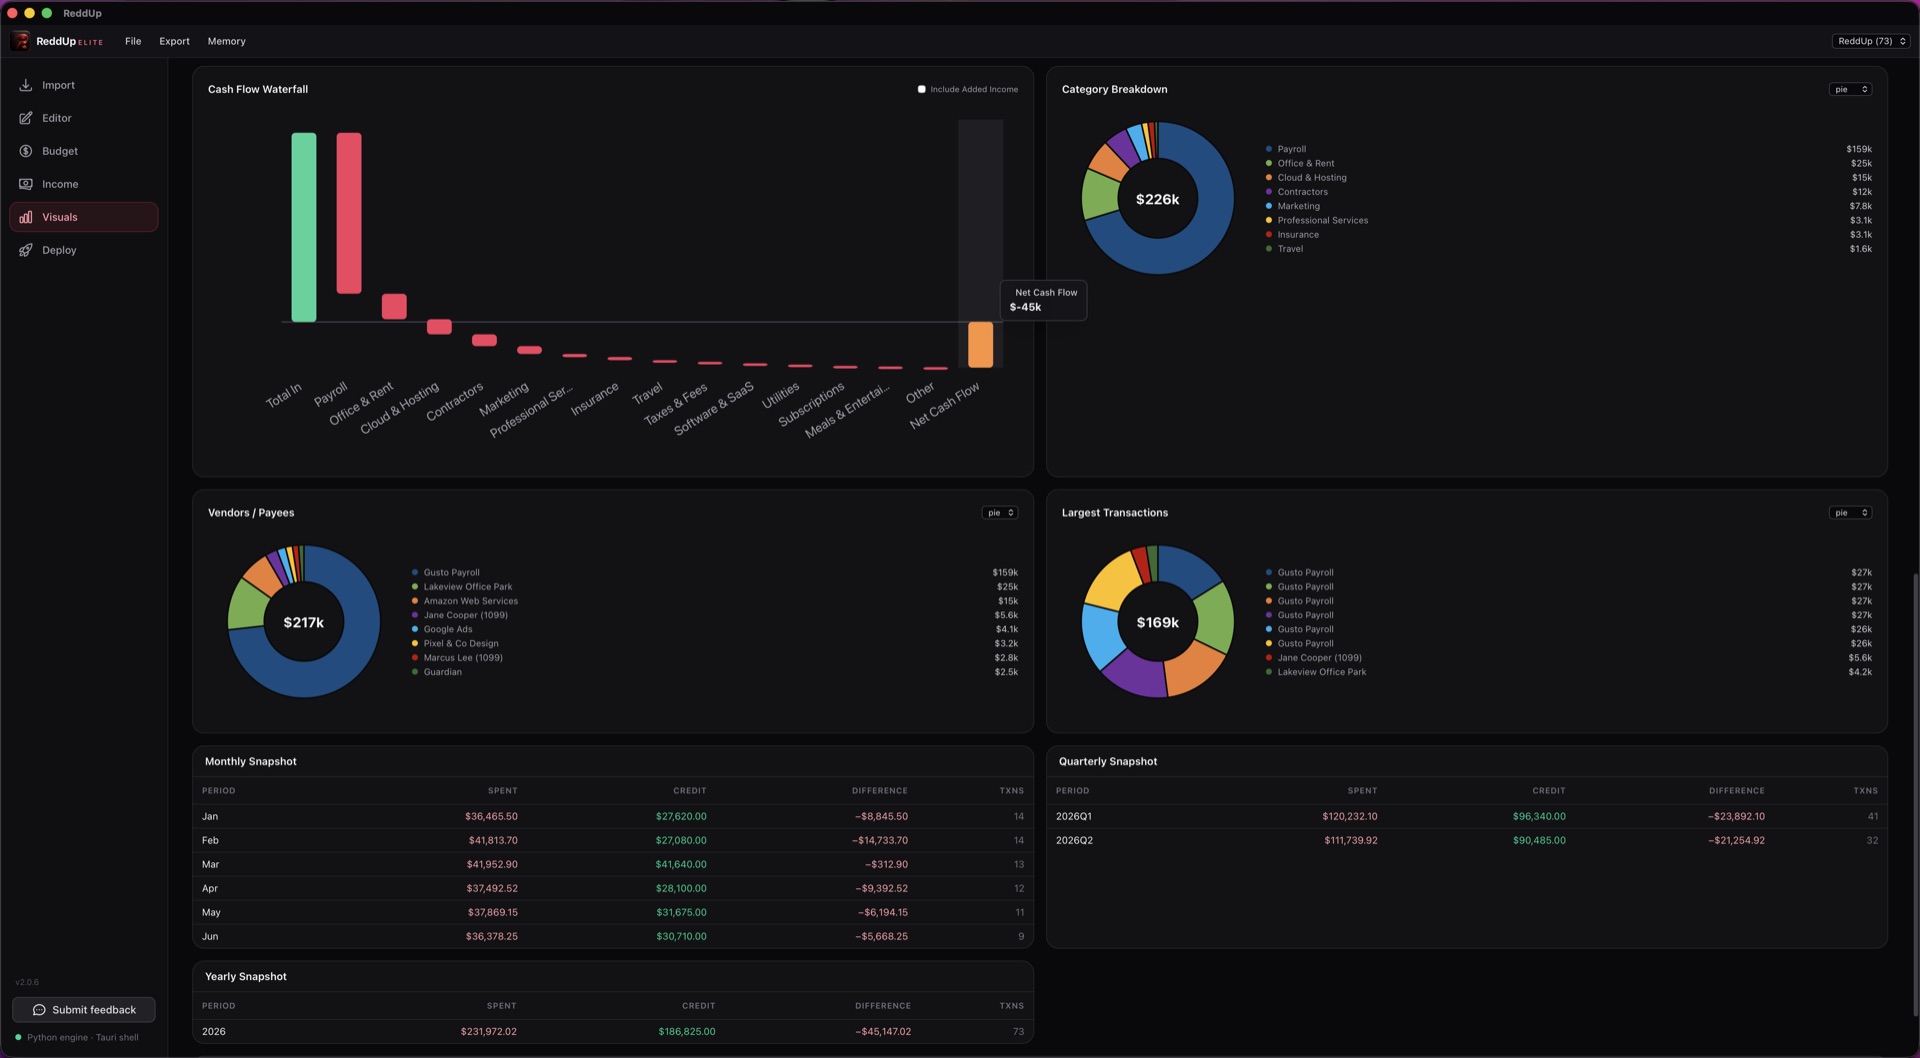The width and height of the screenshot is (1920, 1058).
Task: Open Category Breakdown chart type dropdown
Action: pyautogui.click(x=1850, y=89)
